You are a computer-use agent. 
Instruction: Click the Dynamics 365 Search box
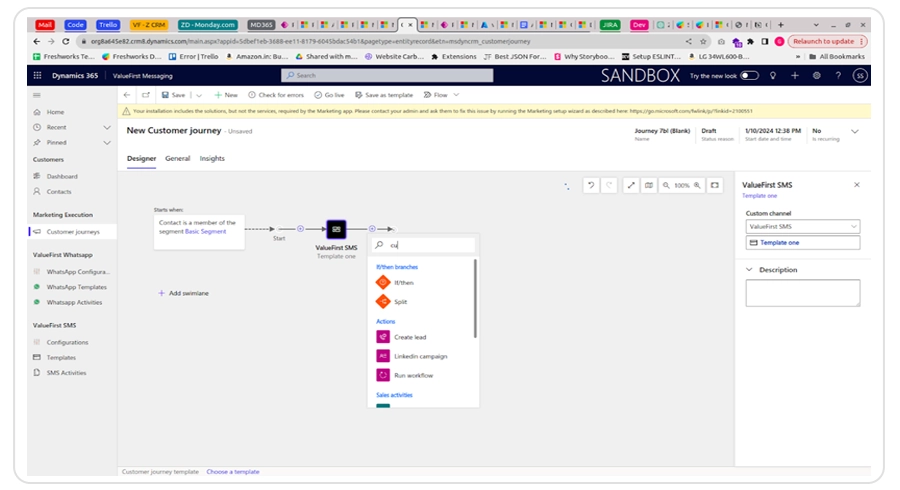387,75
